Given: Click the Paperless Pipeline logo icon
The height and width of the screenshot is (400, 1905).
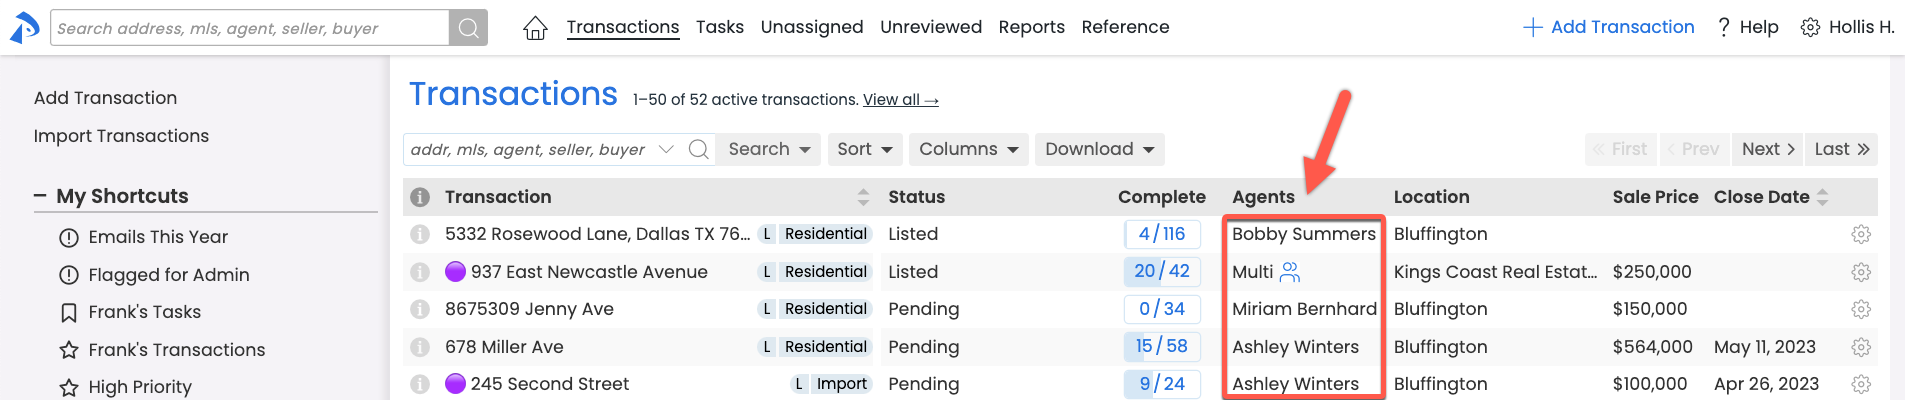Looking at the screenshot, I should [x=24, y=28].
